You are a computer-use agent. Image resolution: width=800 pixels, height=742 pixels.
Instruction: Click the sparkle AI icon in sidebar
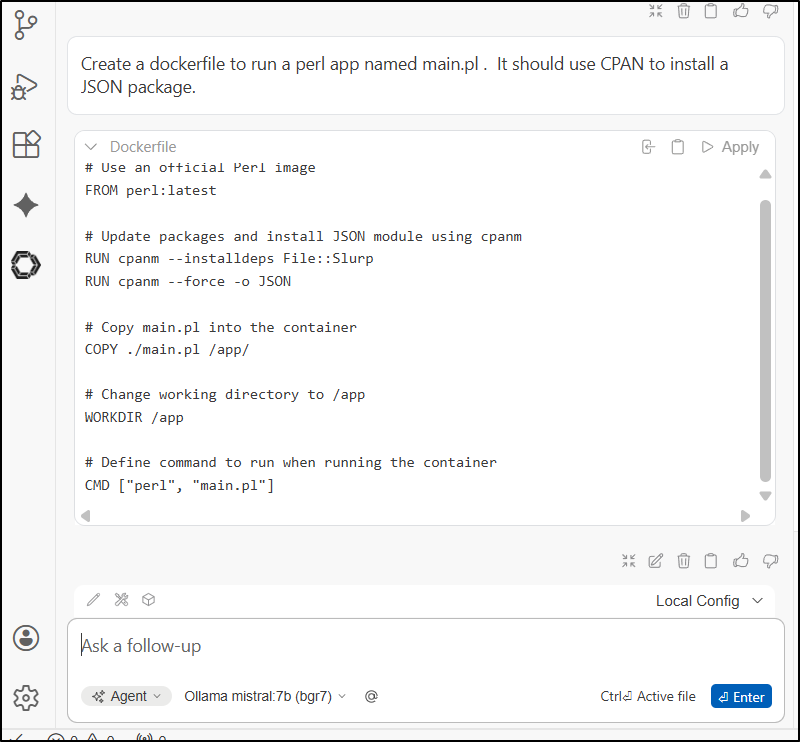(26, 204)
